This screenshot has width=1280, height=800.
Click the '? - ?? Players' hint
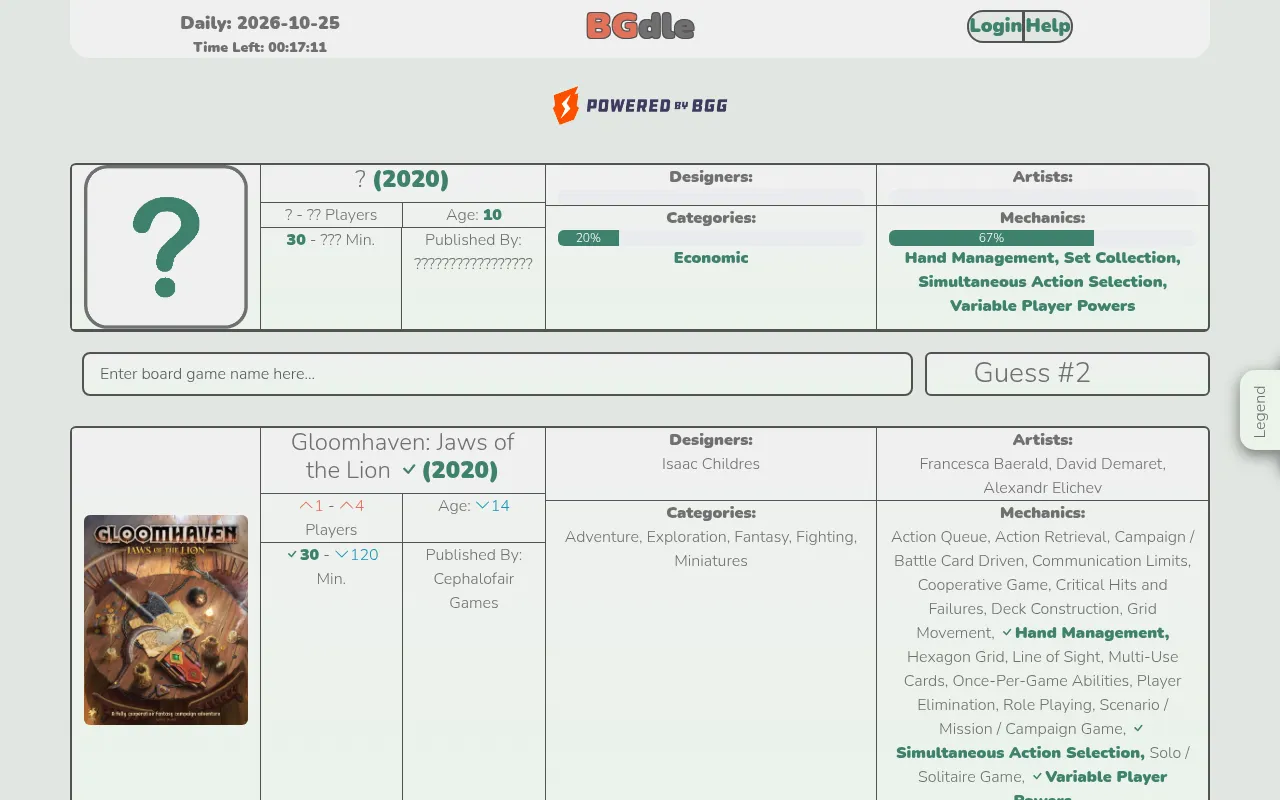[331, 215]
